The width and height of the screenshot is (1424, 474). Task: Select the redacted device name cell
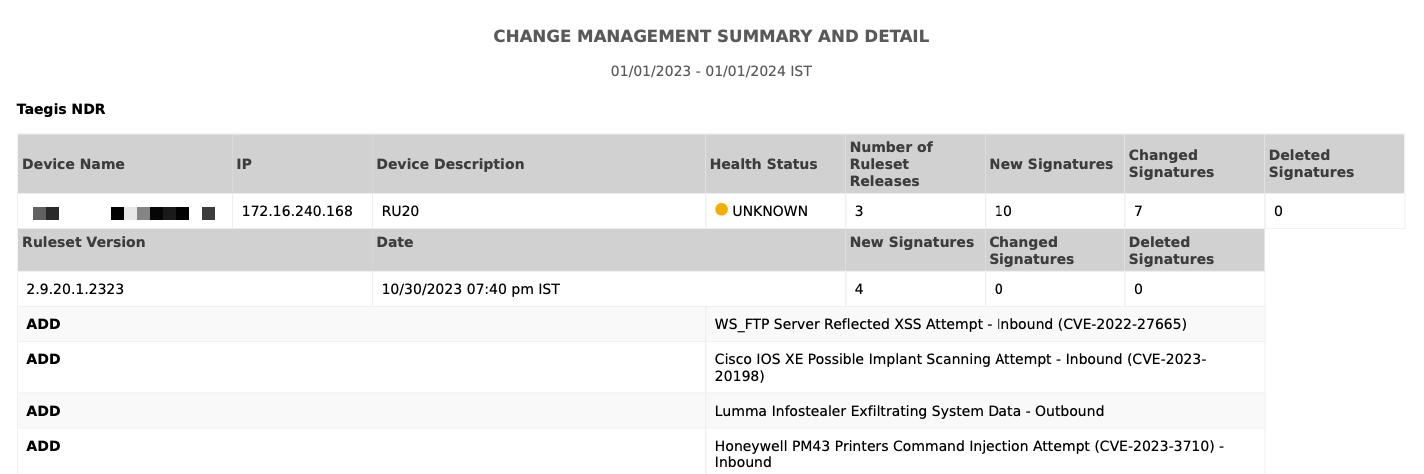coord(124,213)
